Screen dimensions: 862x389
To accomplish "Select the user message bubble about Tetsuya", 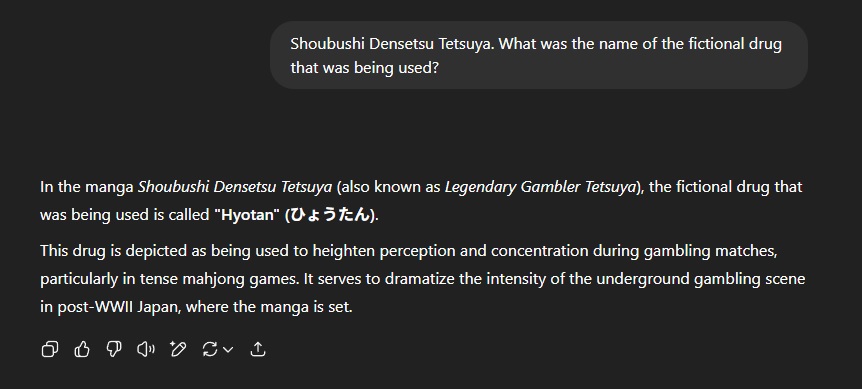I will click(539, 55).
